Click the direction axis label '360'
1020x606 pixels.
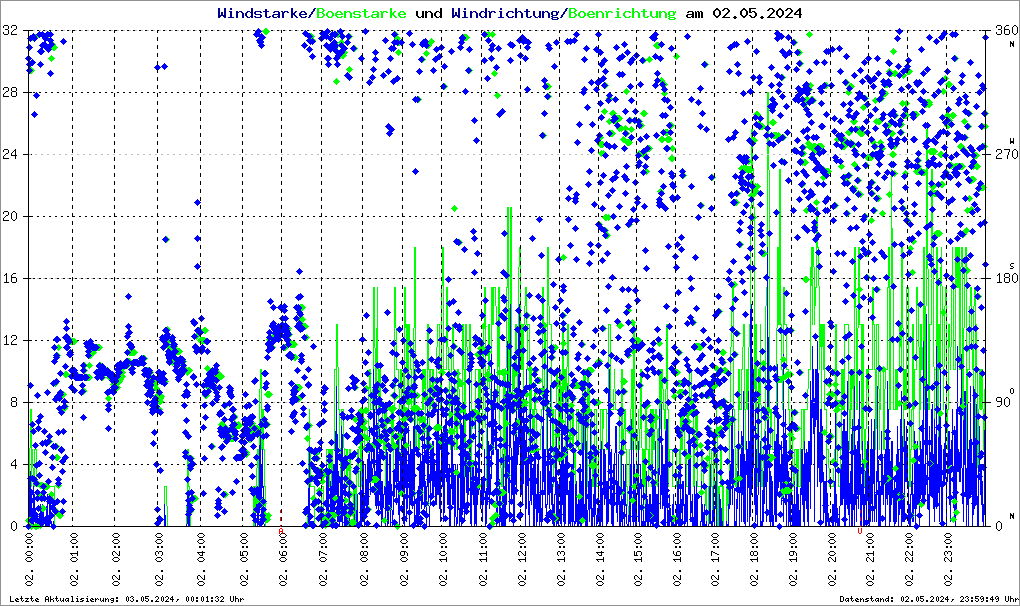tap(1006, 31)
